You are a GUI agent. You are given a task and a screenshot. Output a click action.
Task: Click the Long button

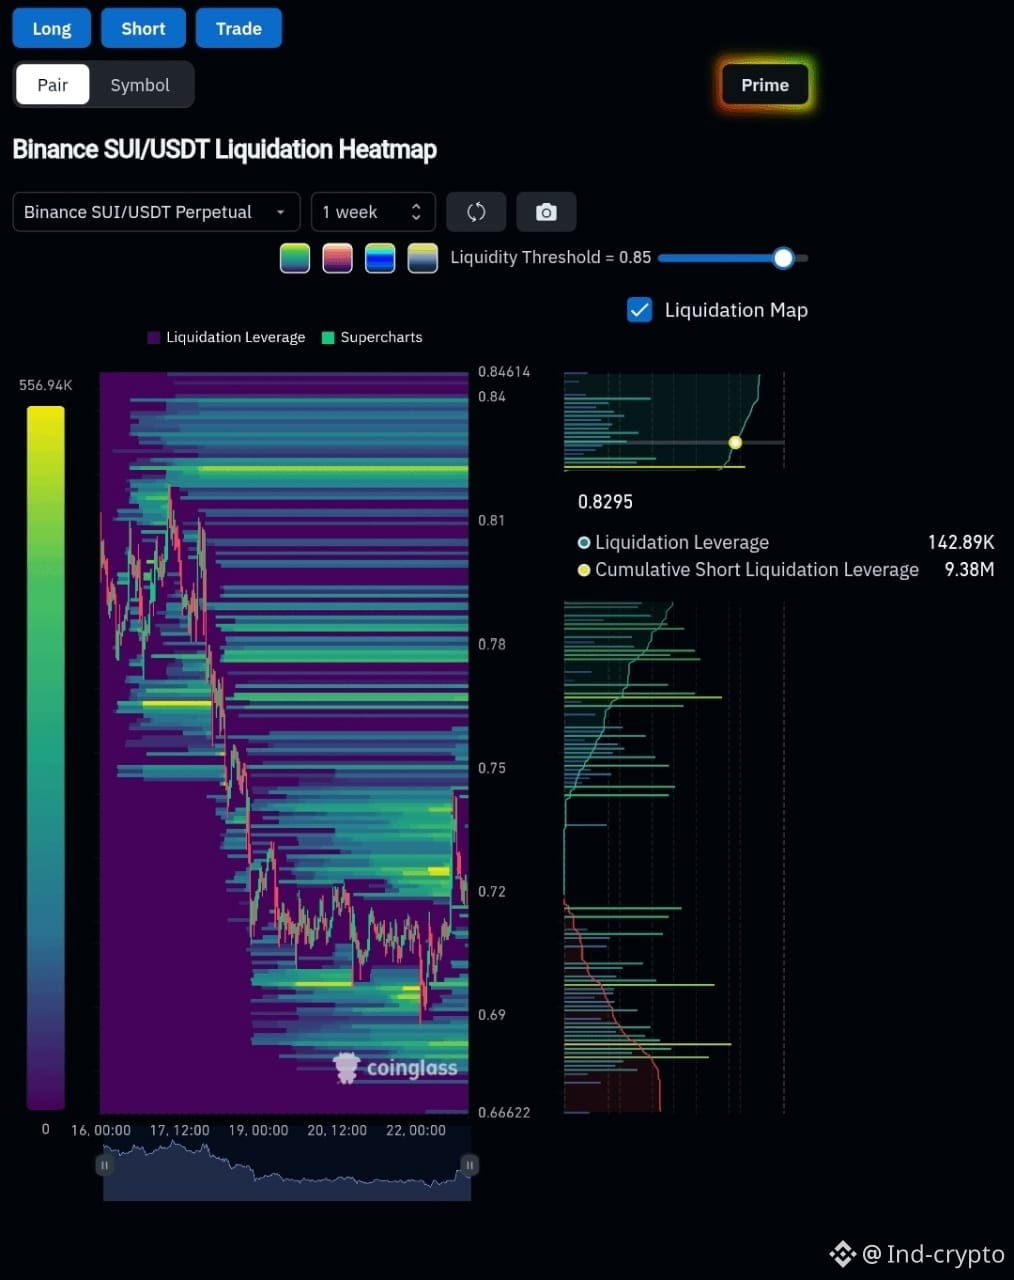point(52,28)
